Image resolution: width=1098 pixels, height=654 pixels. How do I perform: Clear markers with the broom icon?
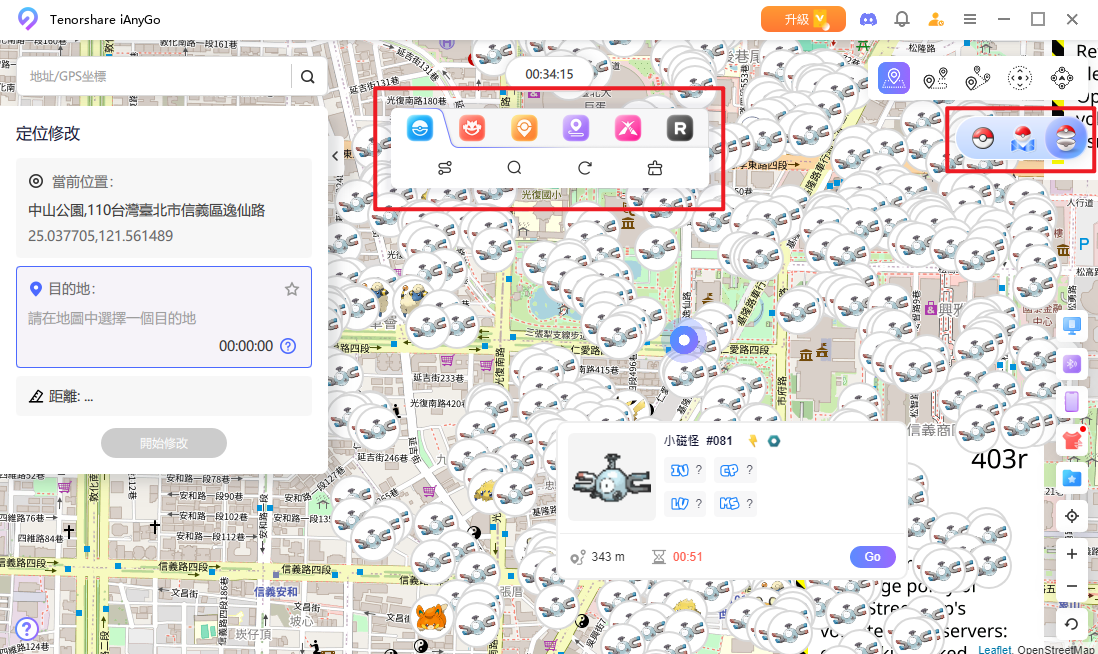point(655,168)
